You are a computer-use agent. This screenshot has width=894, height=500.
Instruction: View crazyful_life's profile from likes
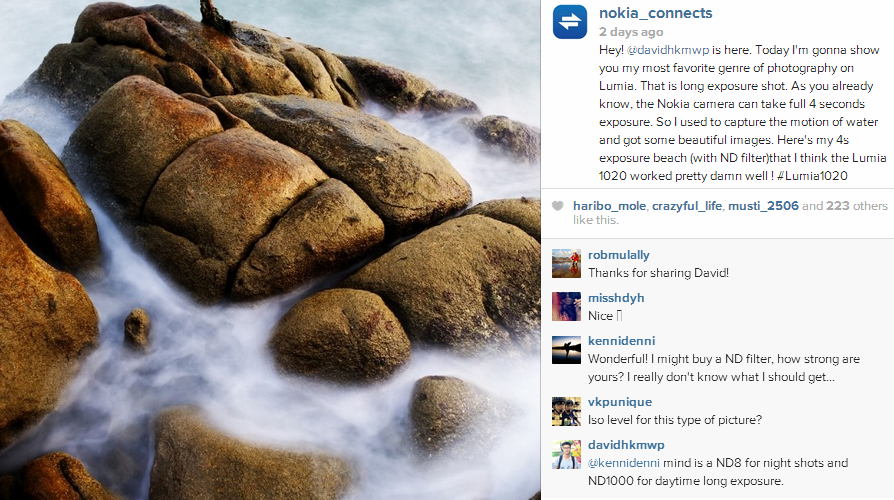point(686,206)
